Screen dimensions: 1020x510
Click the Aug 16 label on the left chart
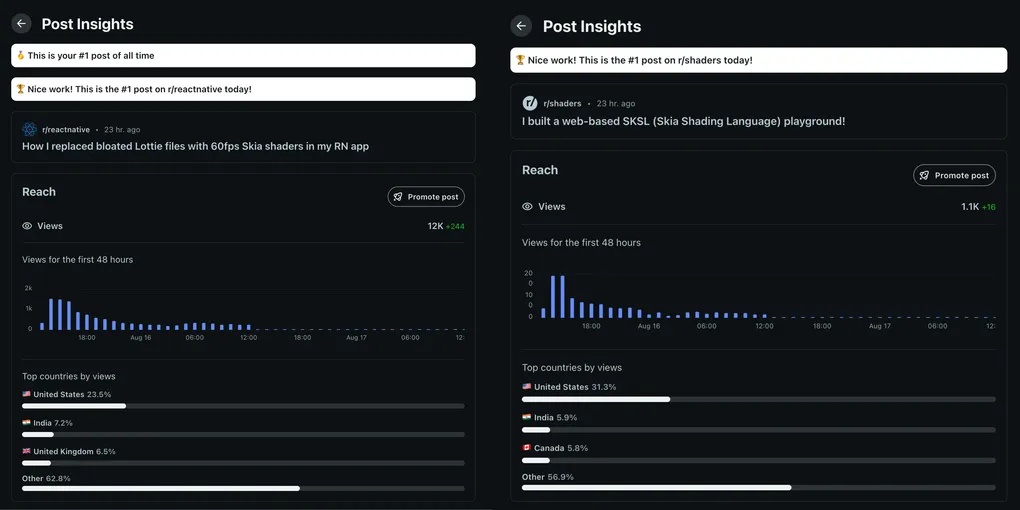tap(141, 338)
